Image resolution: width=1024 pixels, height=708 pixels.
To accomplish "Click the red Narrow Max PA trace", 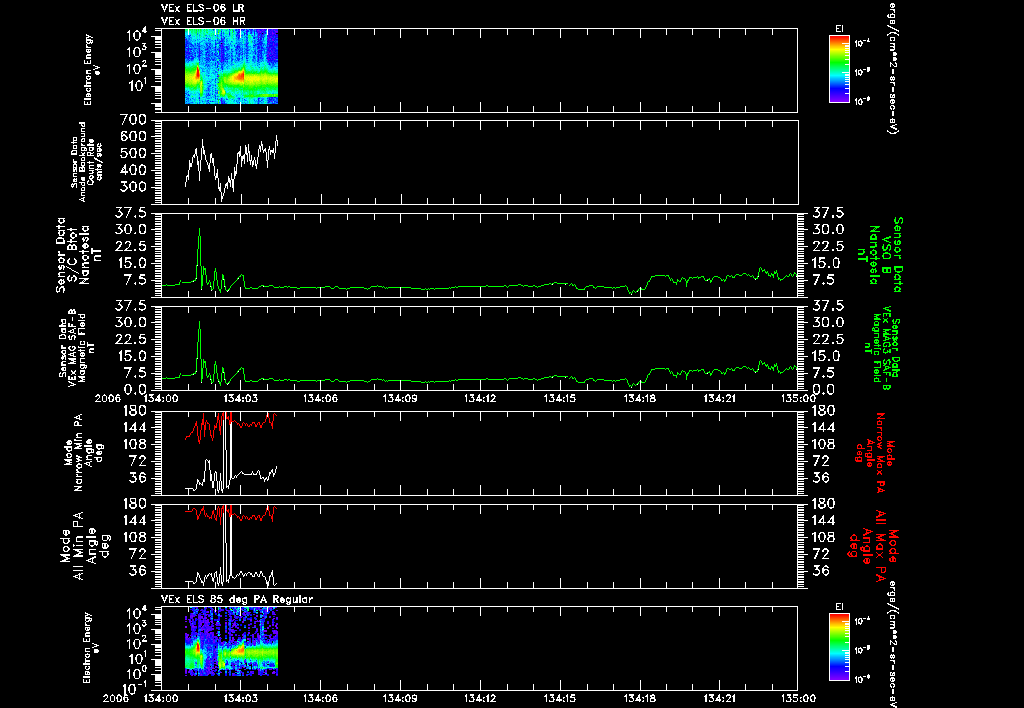I will point(231,425).
